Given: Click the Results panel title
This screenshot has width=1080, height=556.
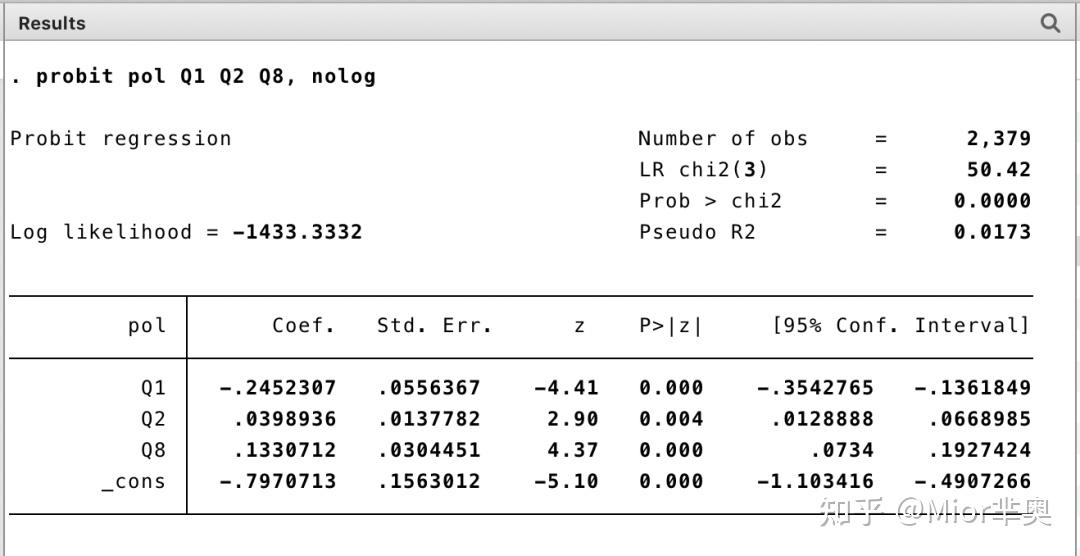Looking at the screenshot, I should click(x=52, y=23).
